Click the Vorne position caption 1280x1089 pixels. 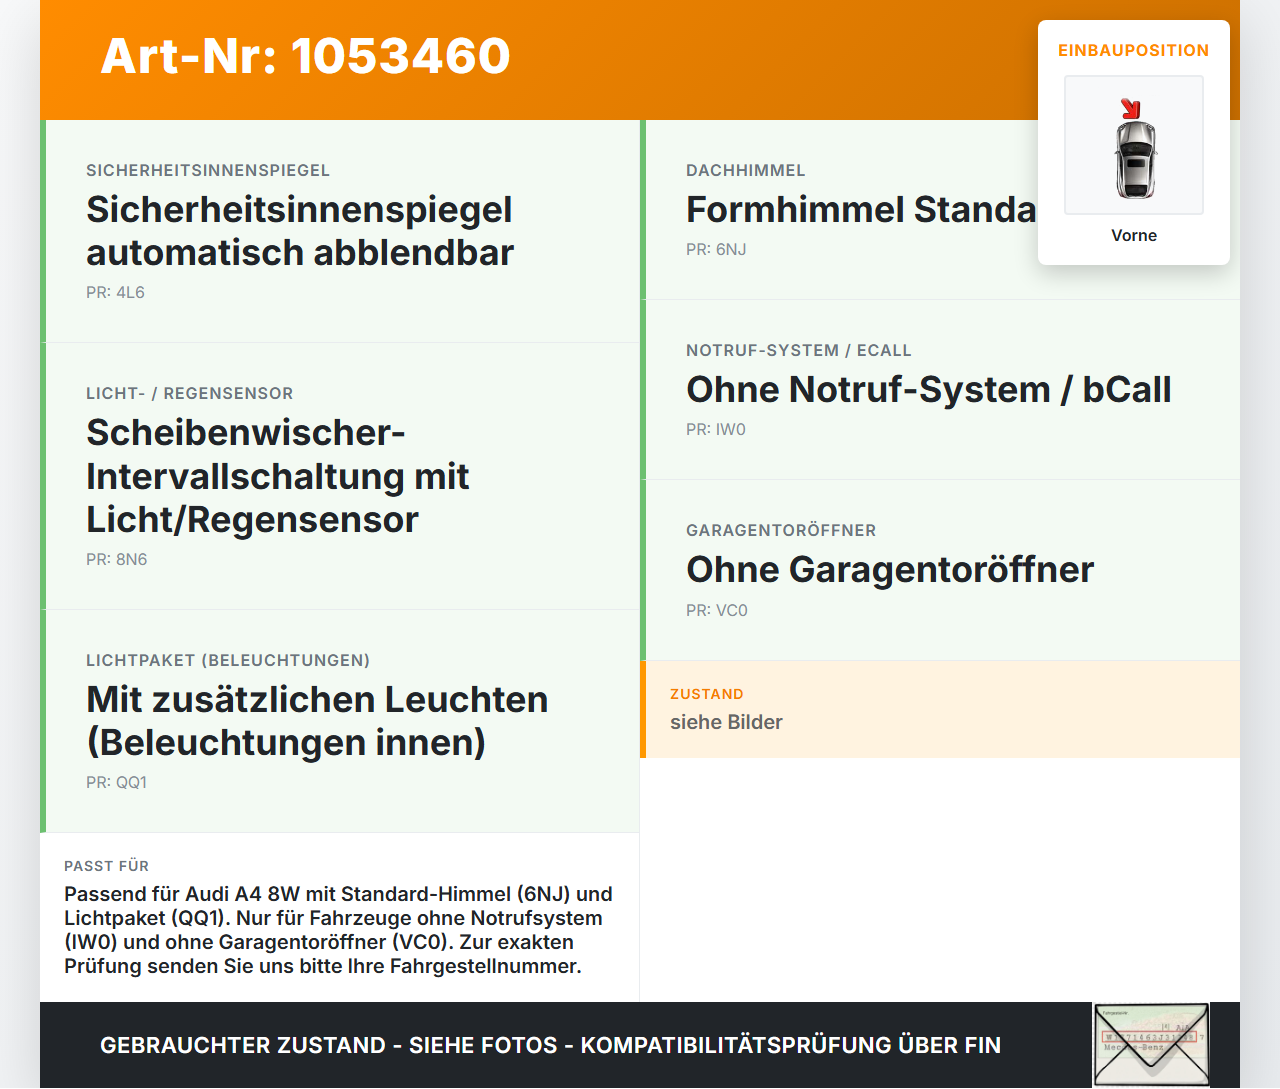click(1134, 235)
